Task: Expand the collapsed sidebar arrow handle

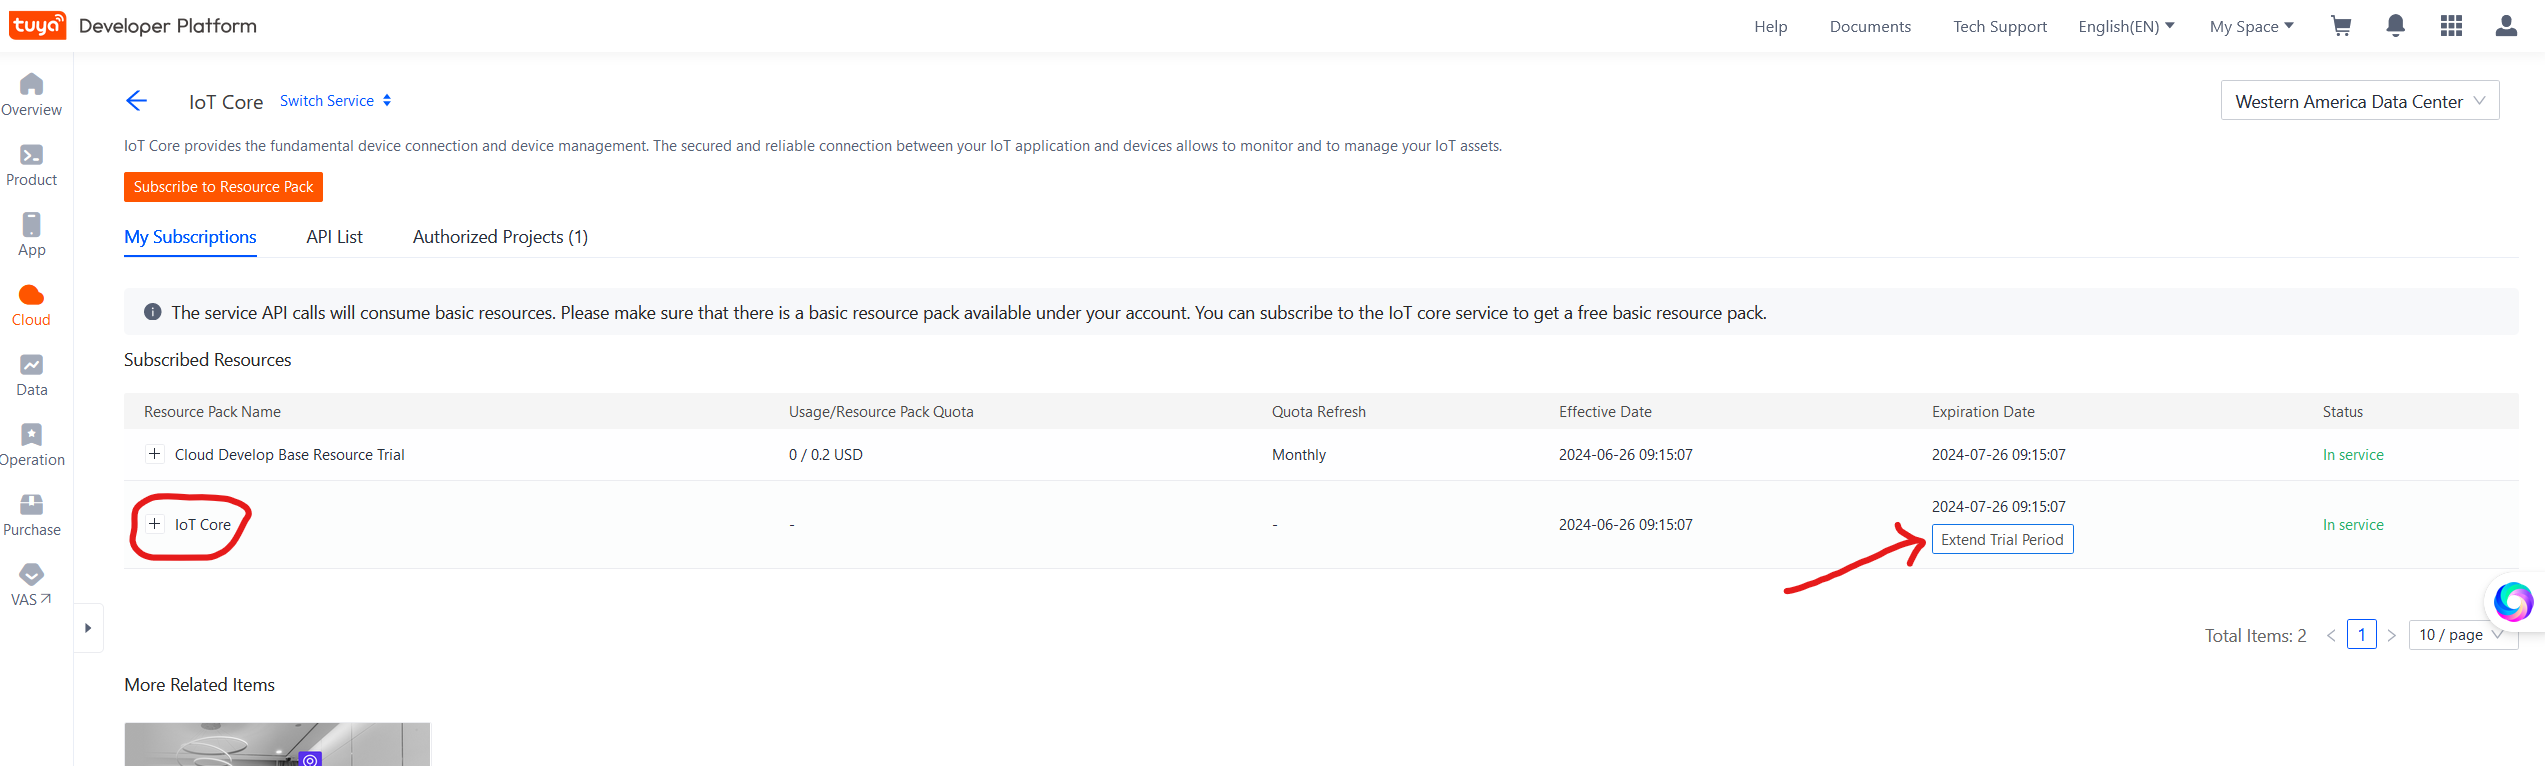Action: (88, 628)
